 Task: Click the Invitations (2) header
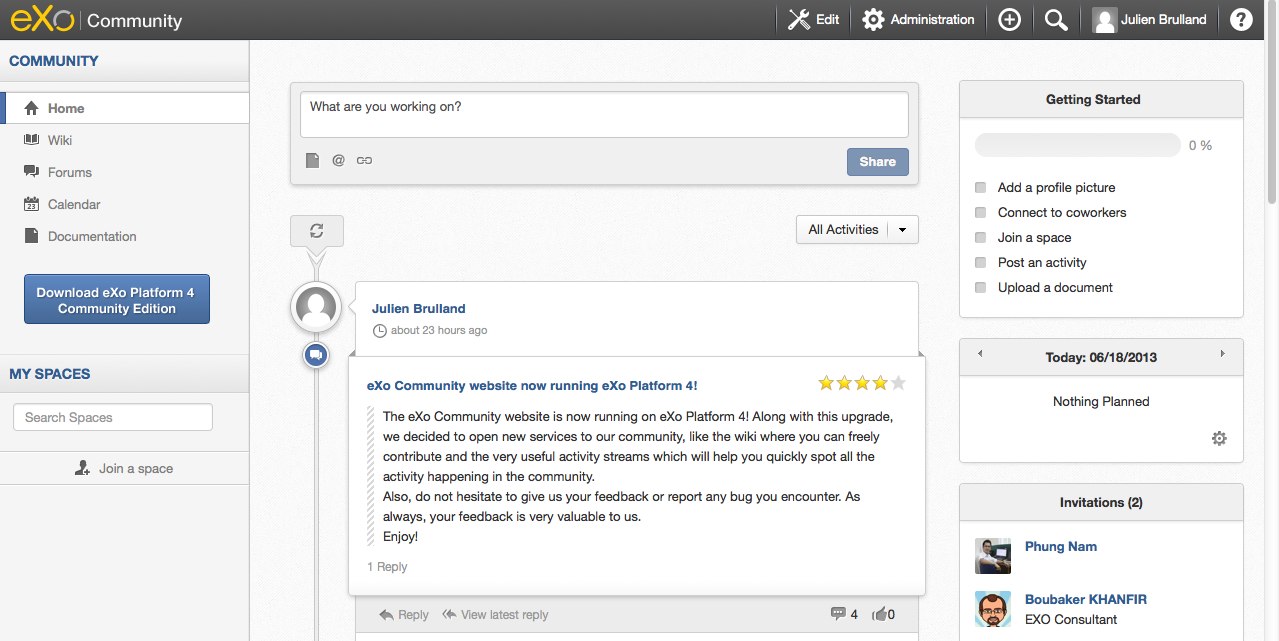(x=1101, y=502)
